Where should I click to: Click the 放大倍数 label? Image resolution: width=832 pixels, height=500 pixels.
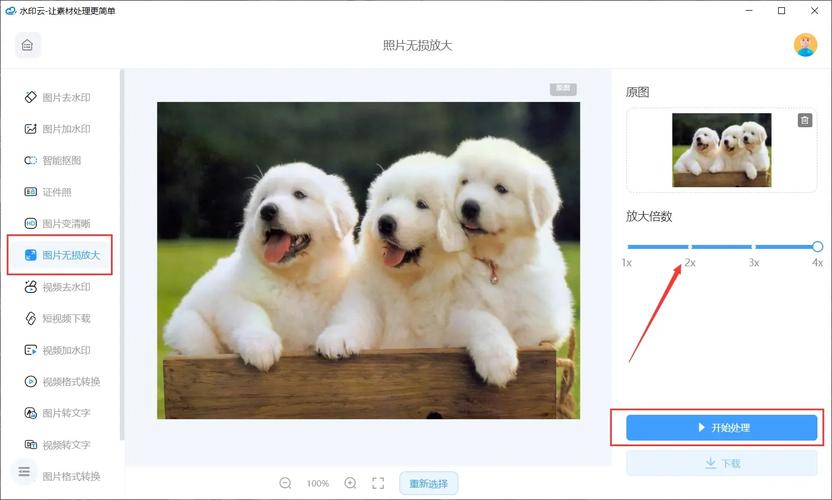point(649,217)
